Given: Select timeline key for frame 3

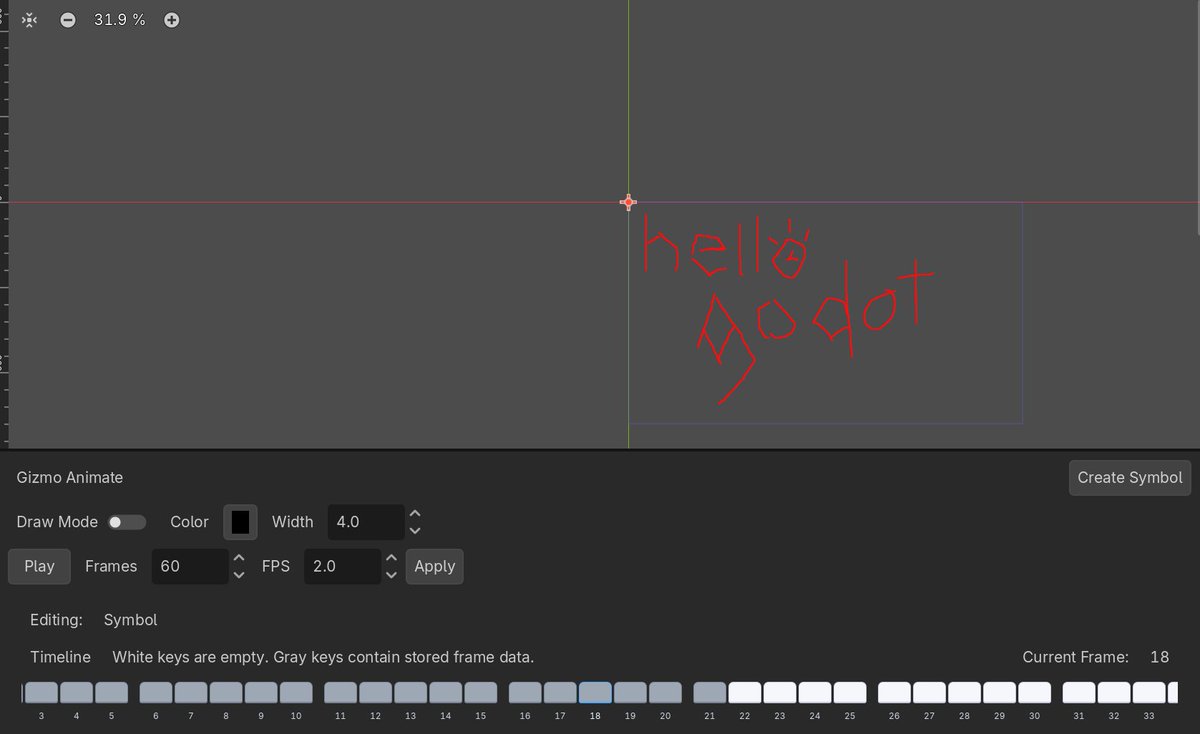Looking at the screenshot, I should (x=41, y=692).
